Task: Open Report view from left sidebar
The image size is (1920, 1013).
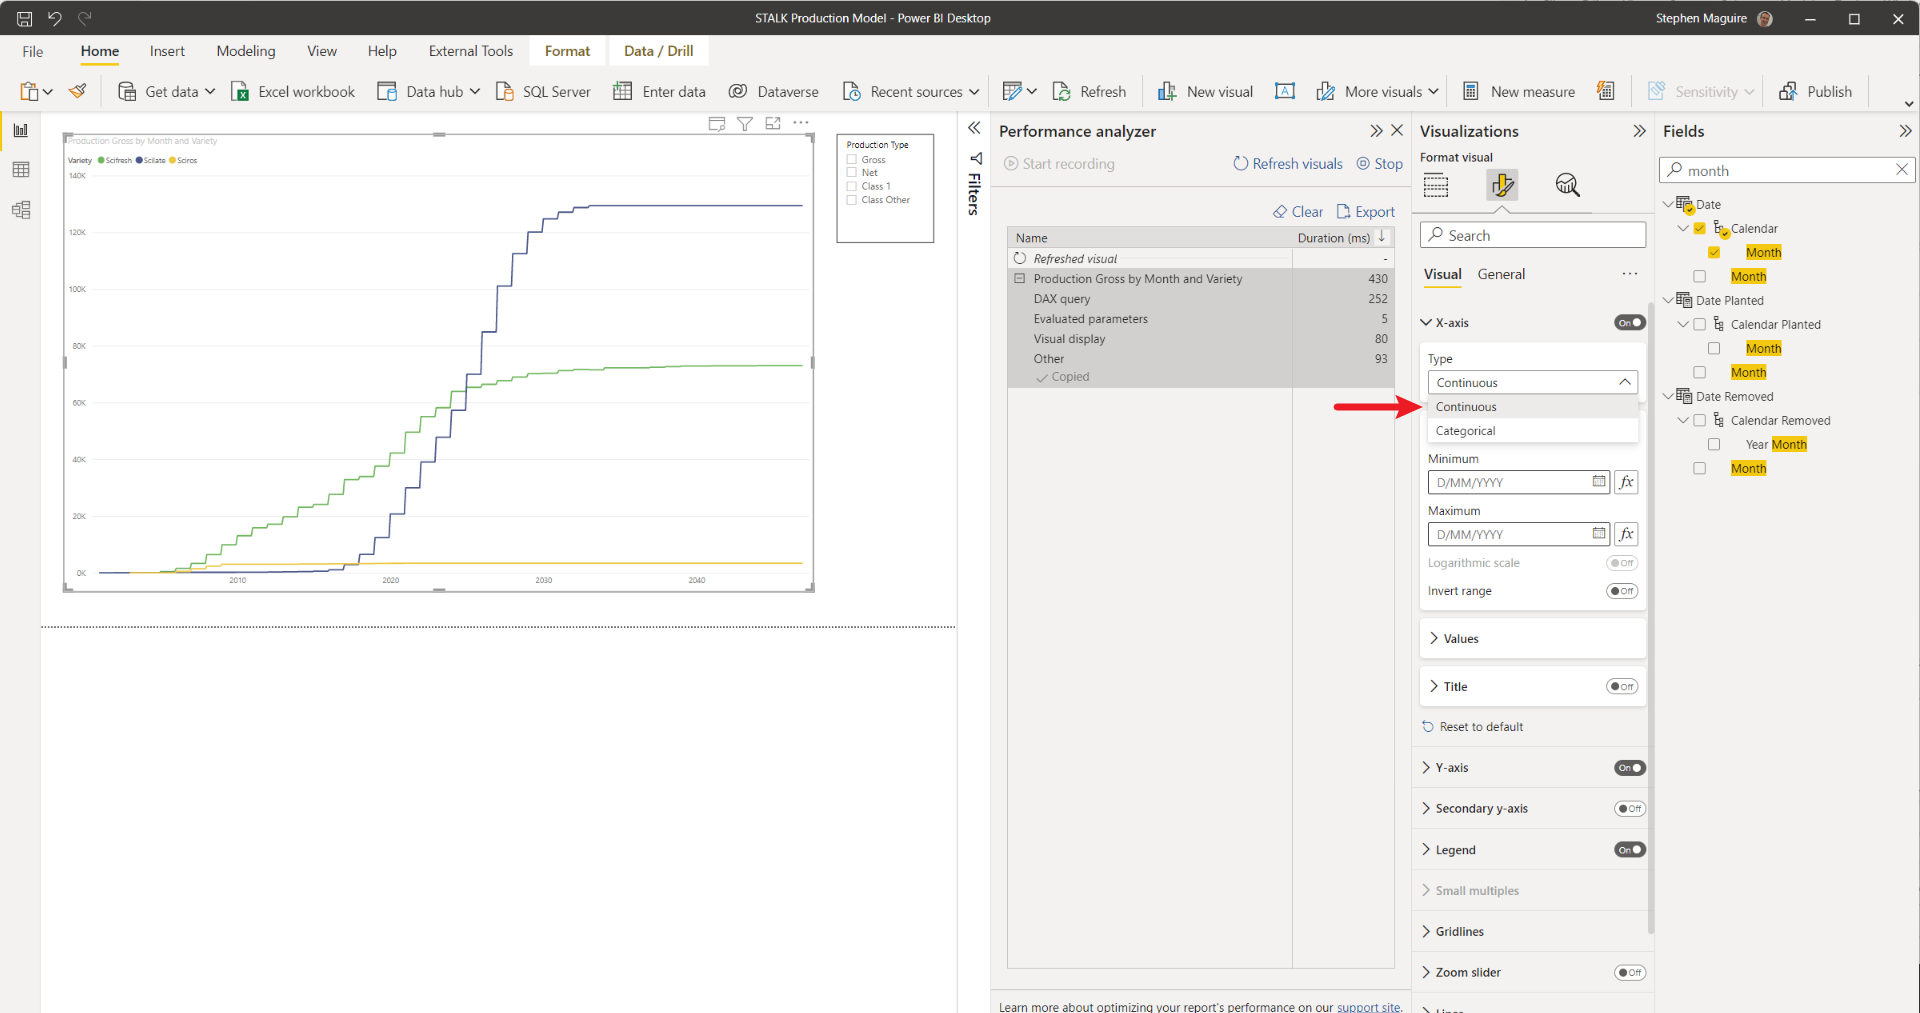Action: point(21,130)
